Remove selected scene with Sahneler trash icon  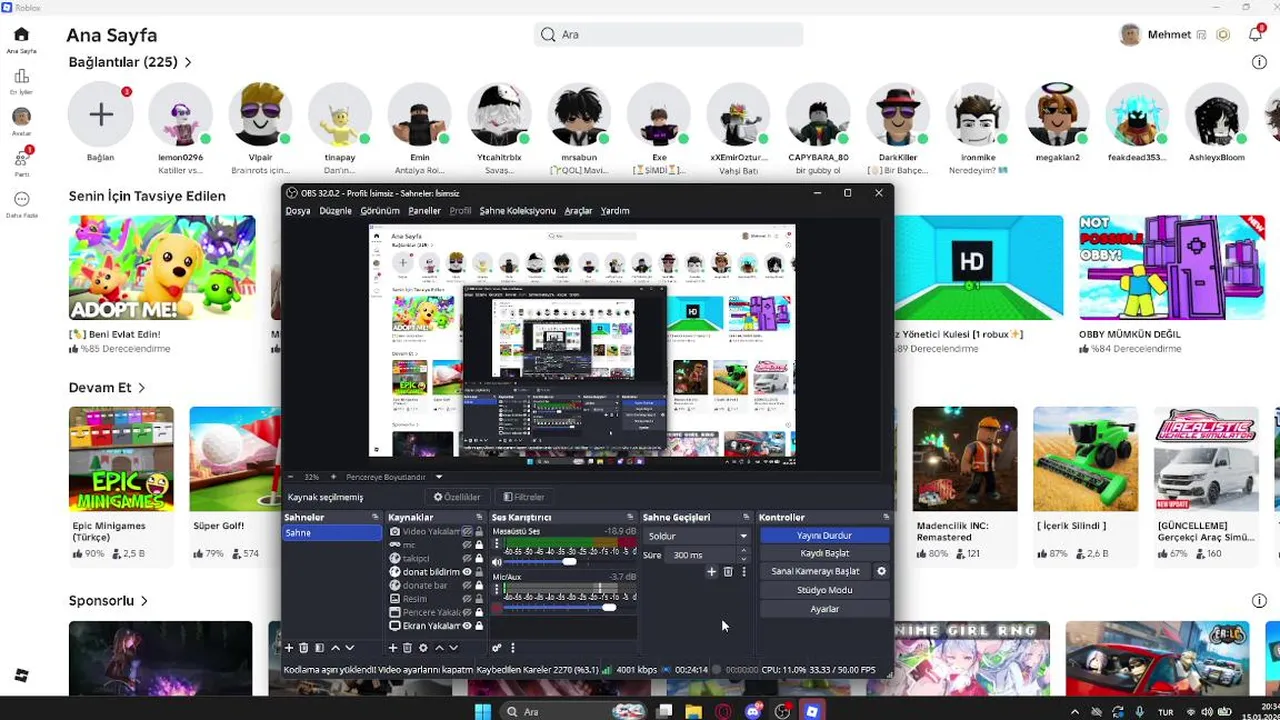click(304, 648)
